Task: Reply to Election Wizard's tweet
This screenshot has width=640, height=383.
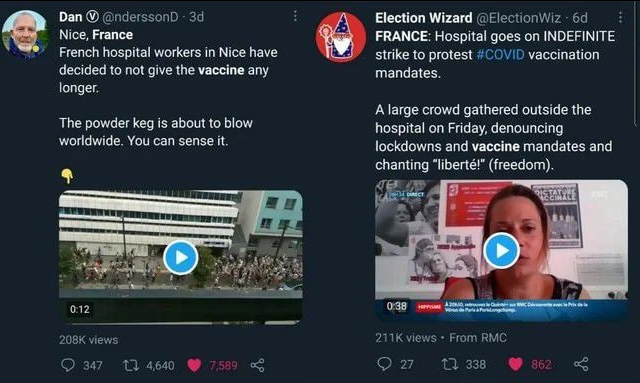Action: [384, 363]
